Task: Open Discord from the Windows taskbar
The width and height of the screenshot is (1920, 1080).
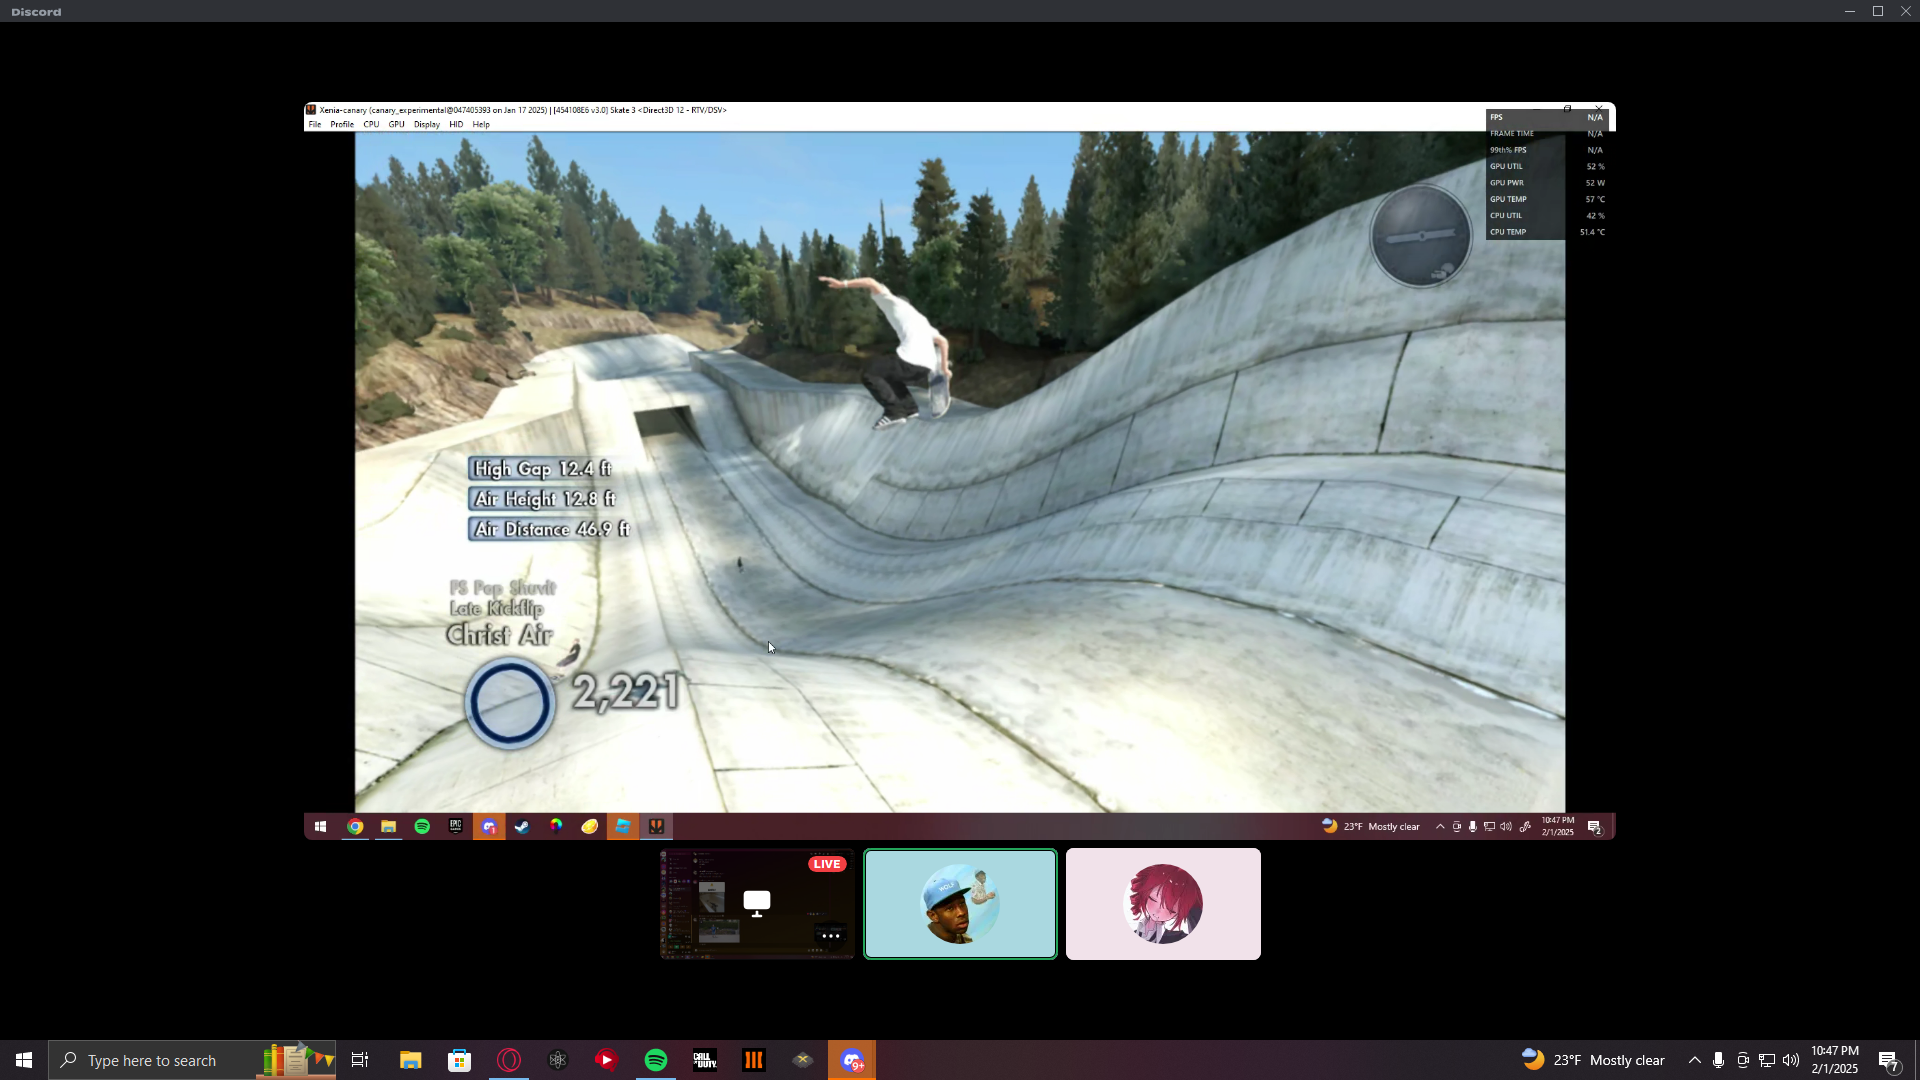Action: pos(852,1060)
